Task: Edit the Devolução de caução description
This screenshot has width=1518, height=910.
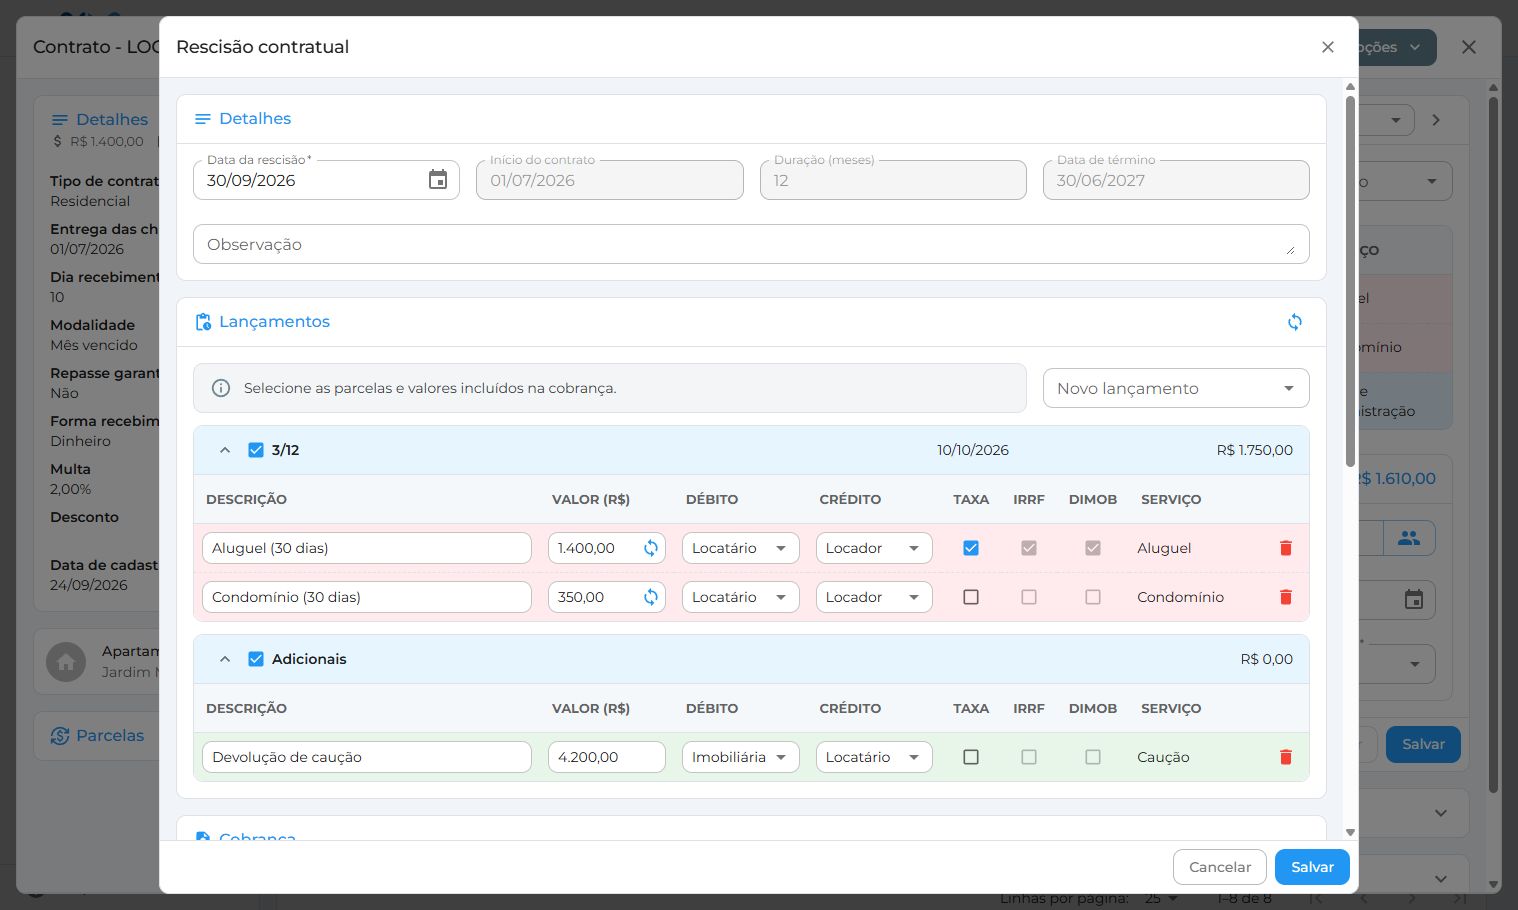Action: click(x=367, y=757)
